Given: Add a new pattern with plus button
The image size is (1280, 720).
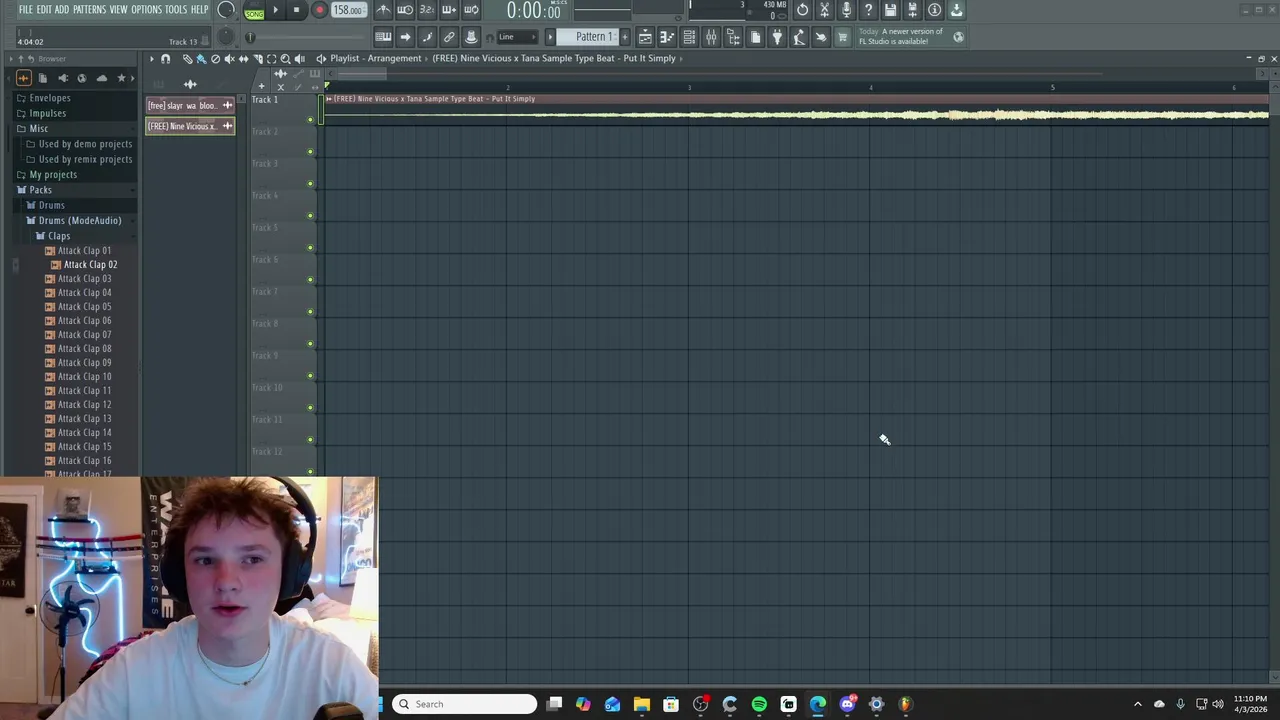Looking at the screenshot, I should point(625,37).
